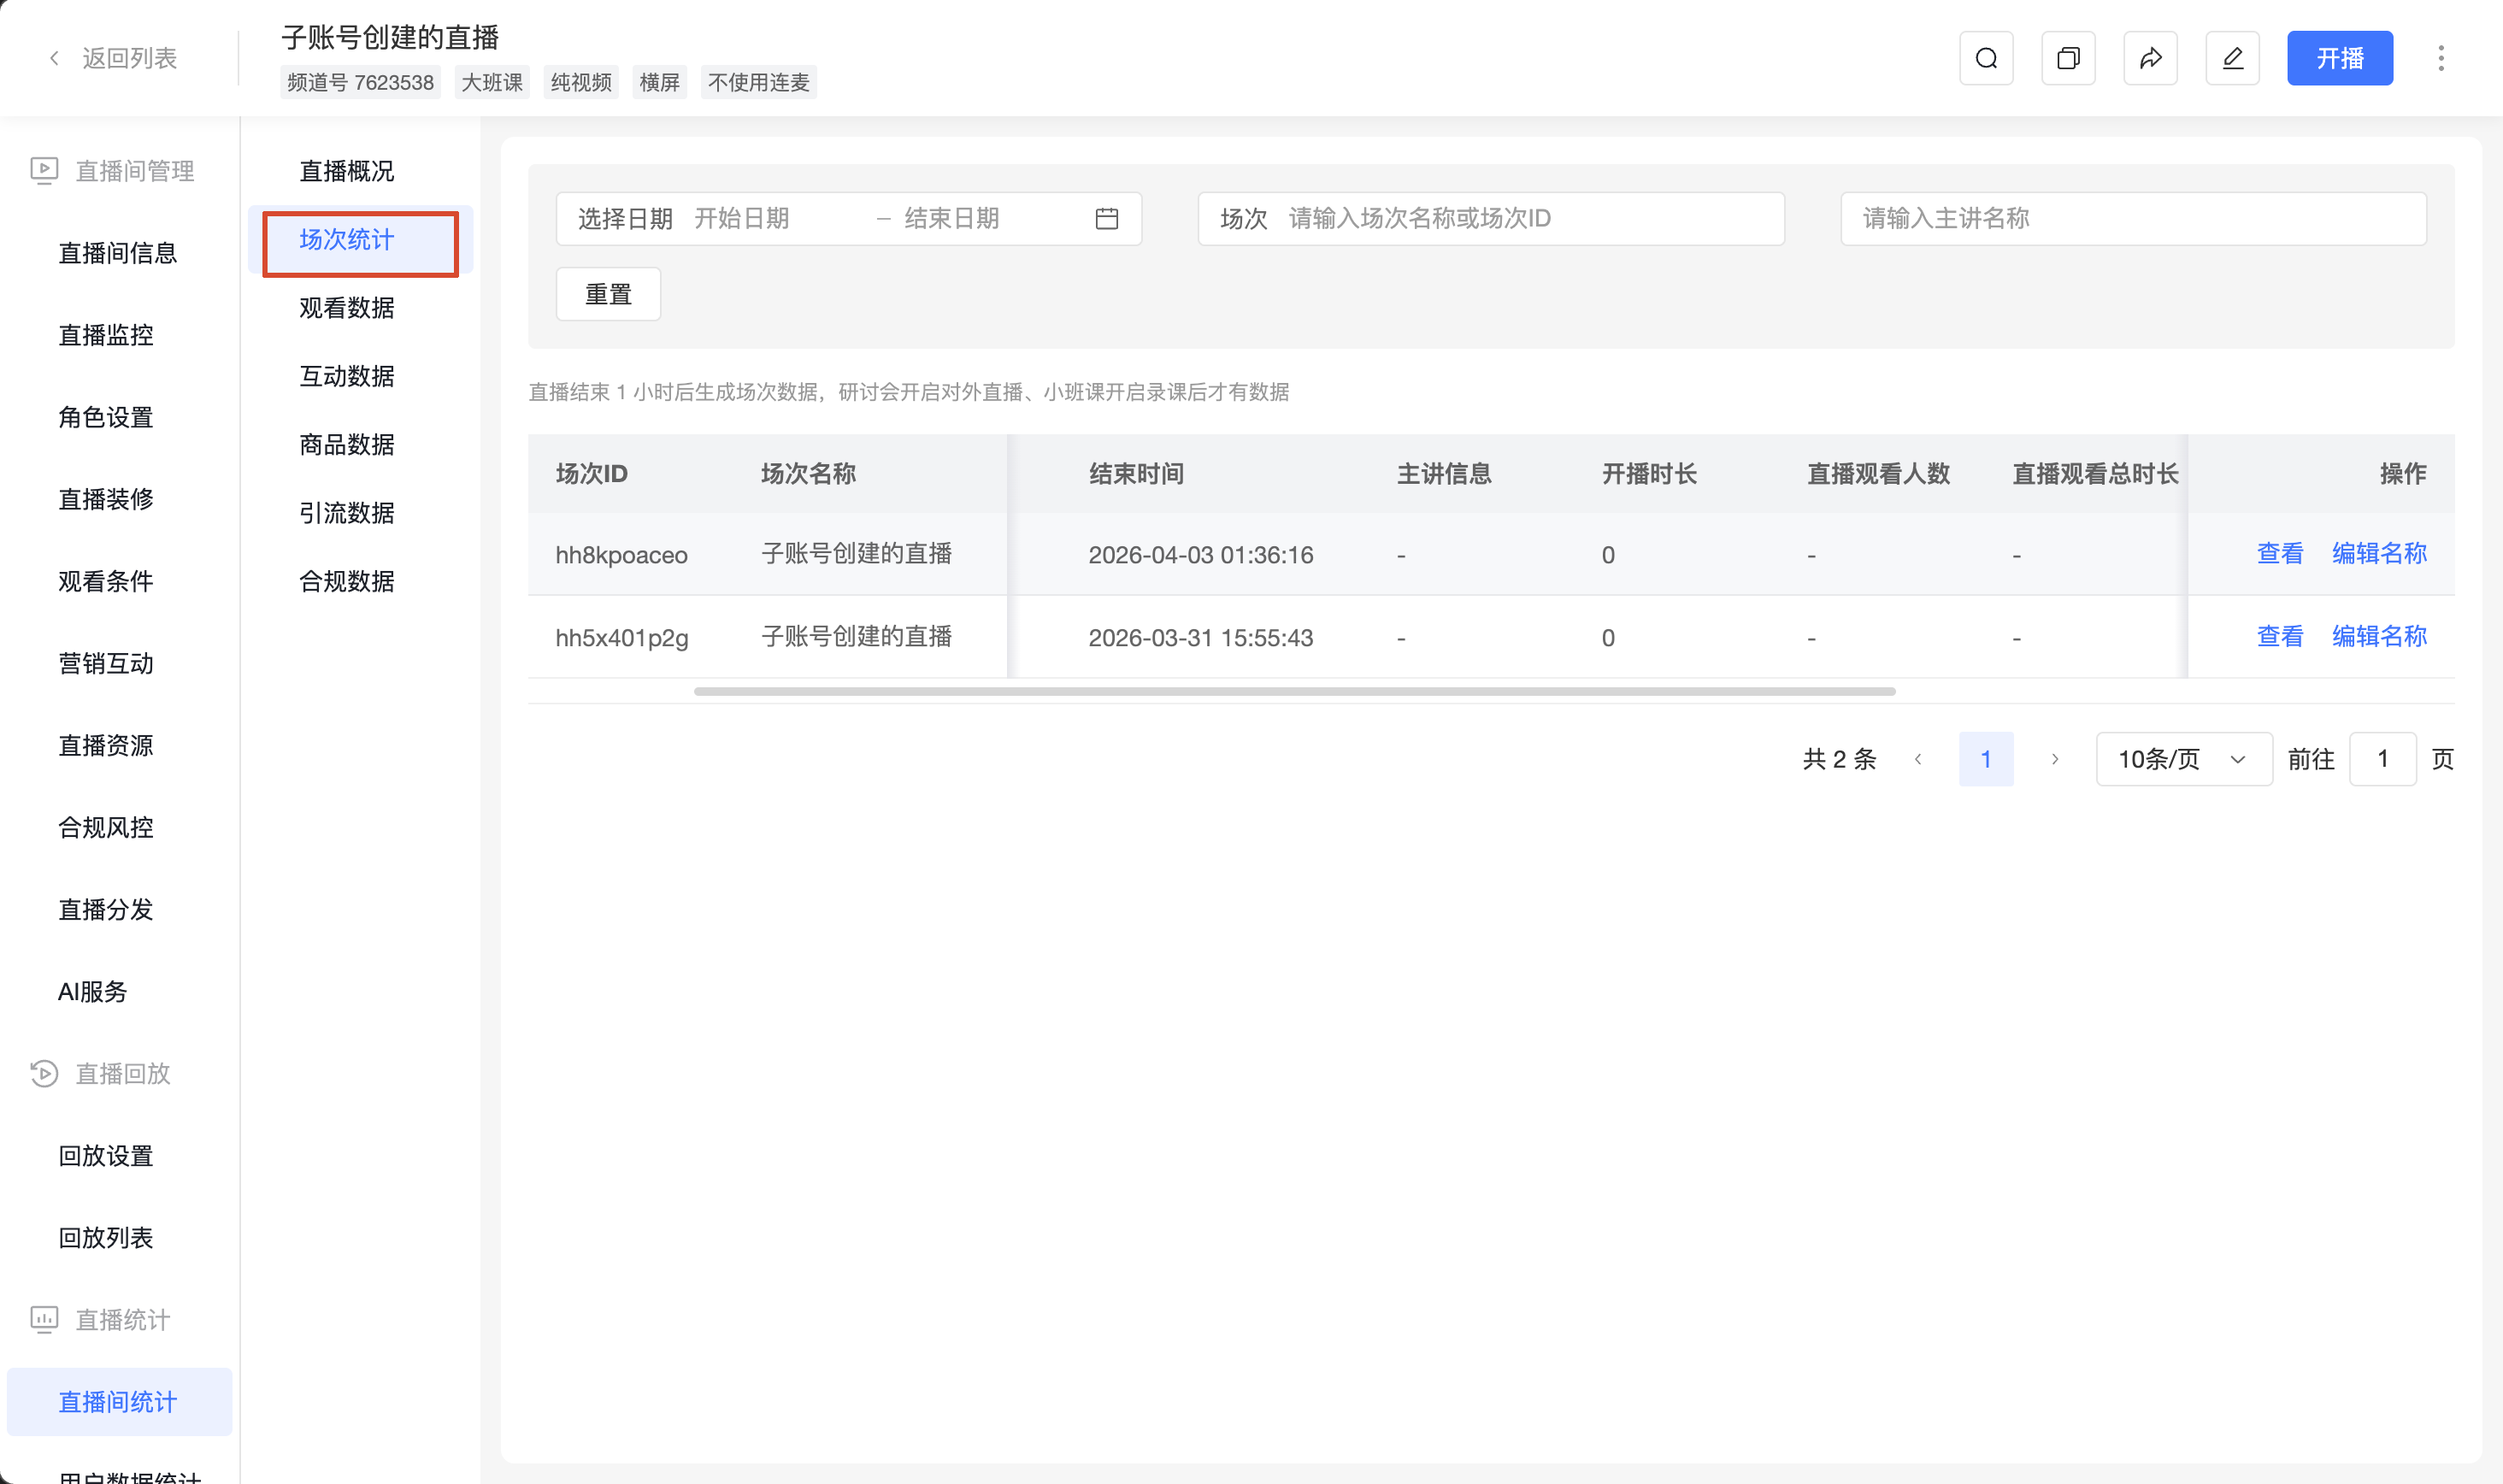Click the 纯视频 tag
The width and height of the screenshot is (2503, 1484).
(581, 82)
